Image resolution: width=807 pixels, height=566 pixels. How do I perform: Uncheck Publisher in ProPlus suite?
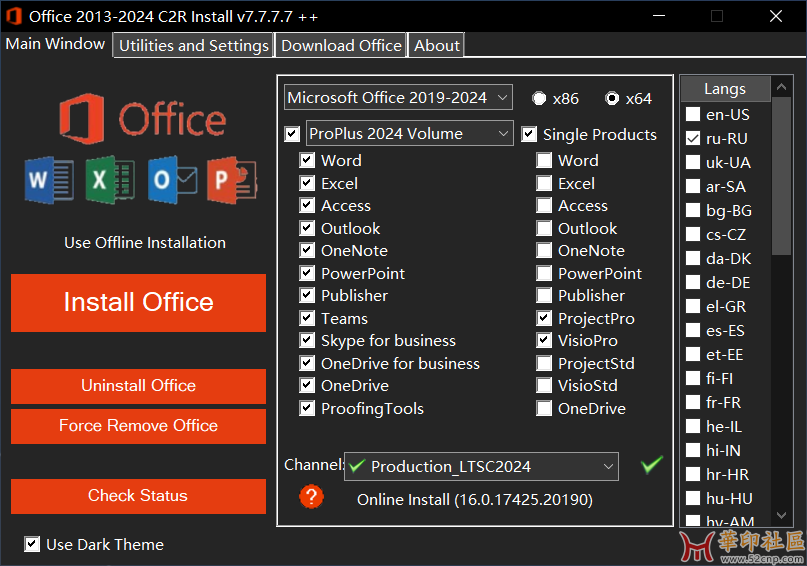[307, 295]
